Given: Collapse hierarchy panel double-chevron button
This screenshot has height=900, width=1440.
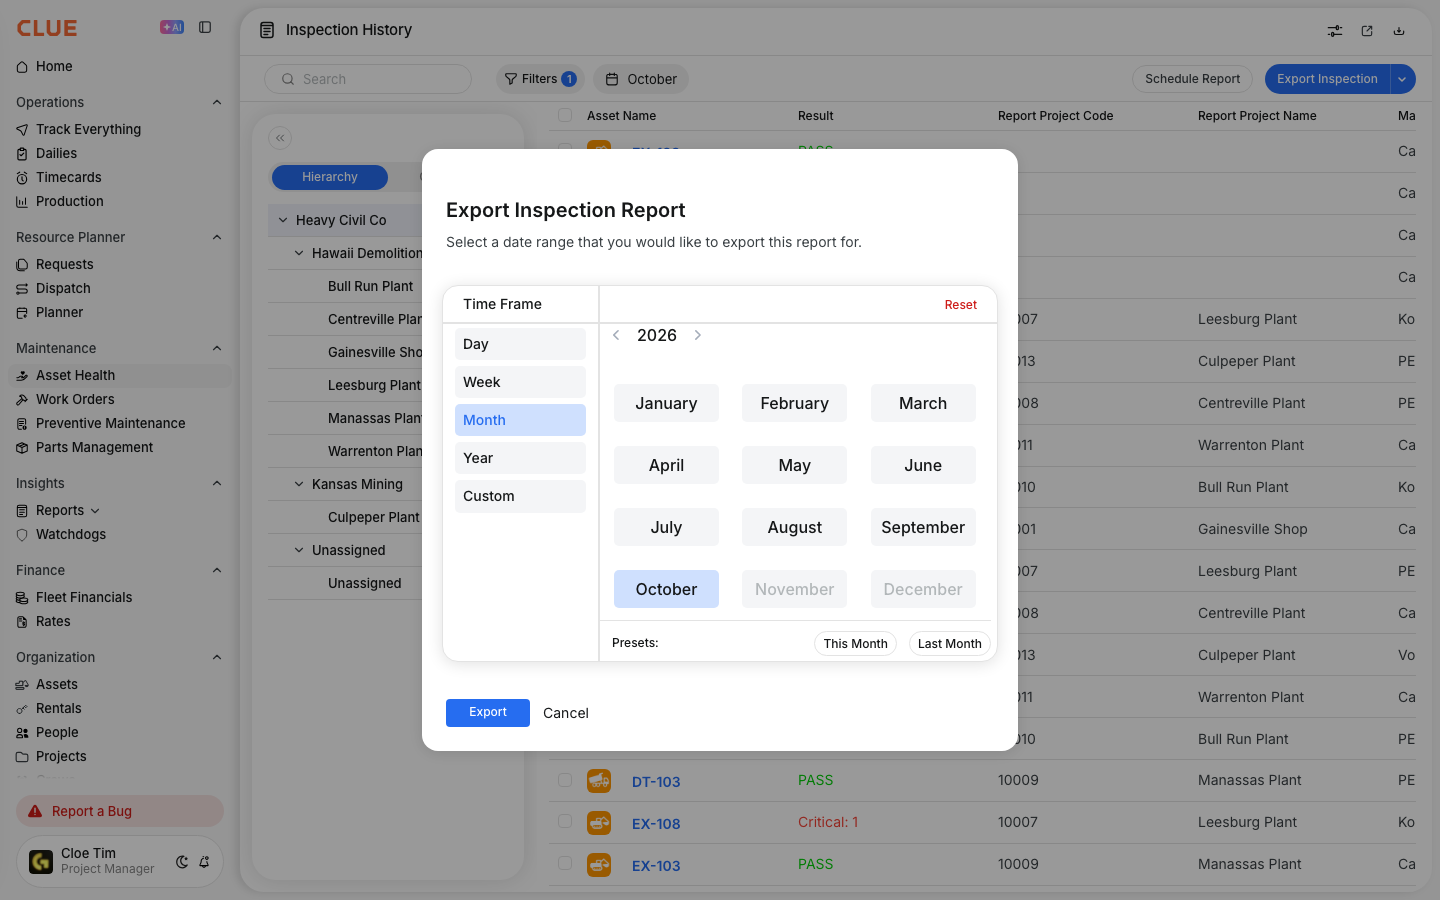Looking at the screenshot, I should tap(280, 138).
